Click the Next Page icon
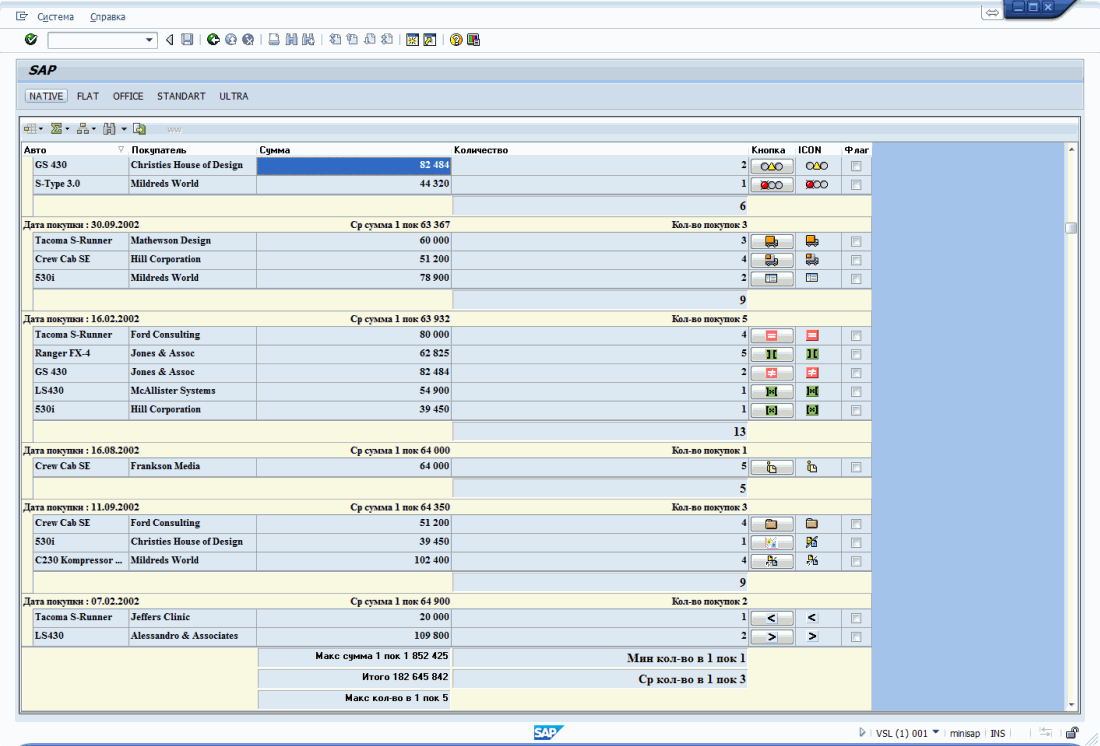 (x=369, y=39)
